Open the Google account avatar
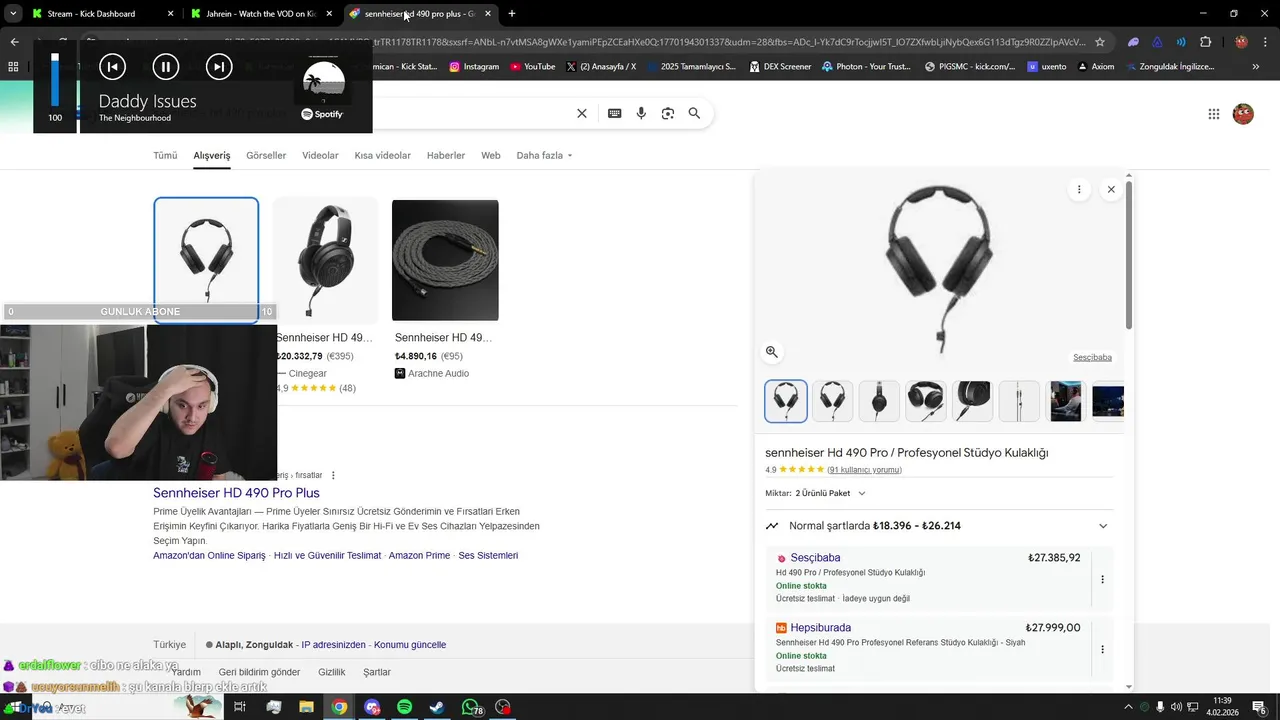Screen dimensions: 1280x720 (1243, 114)
